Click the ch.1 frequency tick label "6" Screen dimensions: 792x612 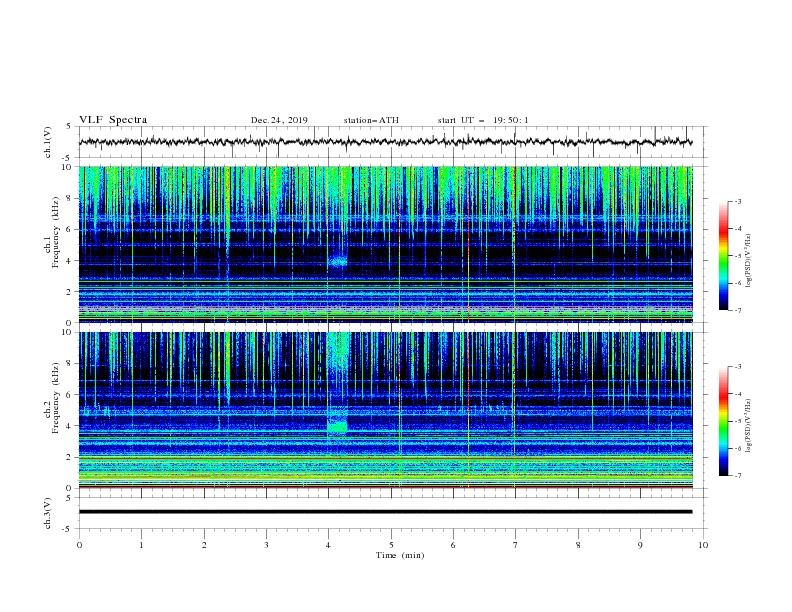[69, 229]
